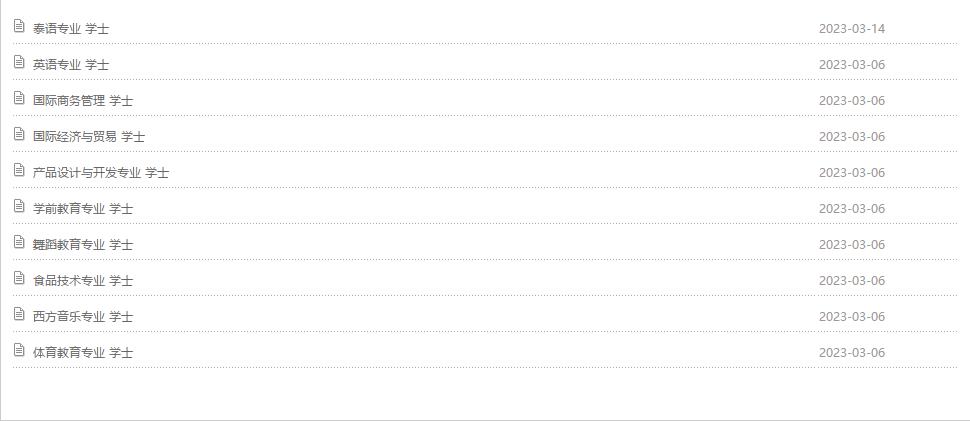
Task: Open the 英语专业 学士 article
Action: click(71, 65)
